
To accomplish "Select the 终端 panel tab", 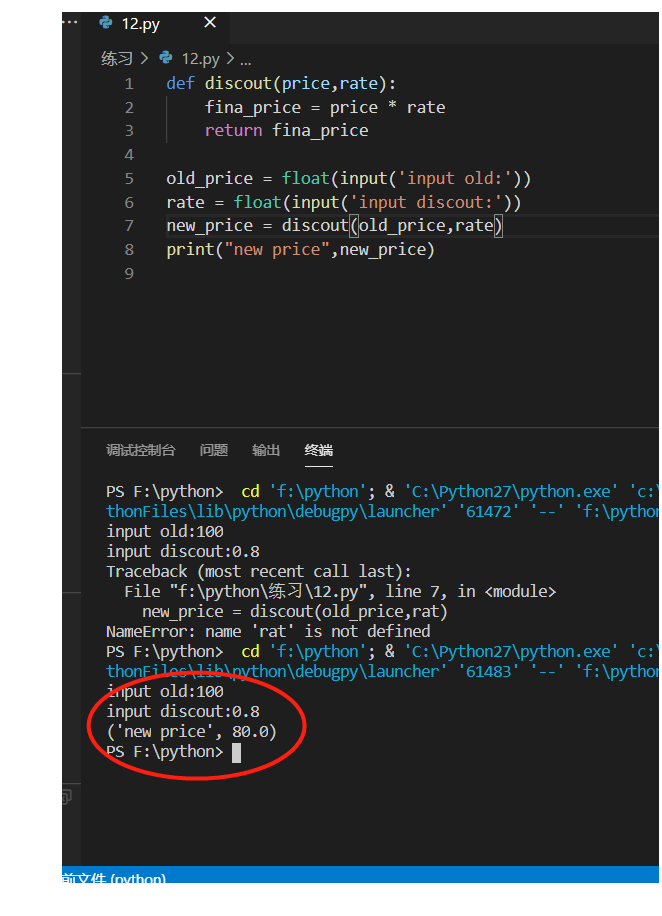I will click(318, 450).
